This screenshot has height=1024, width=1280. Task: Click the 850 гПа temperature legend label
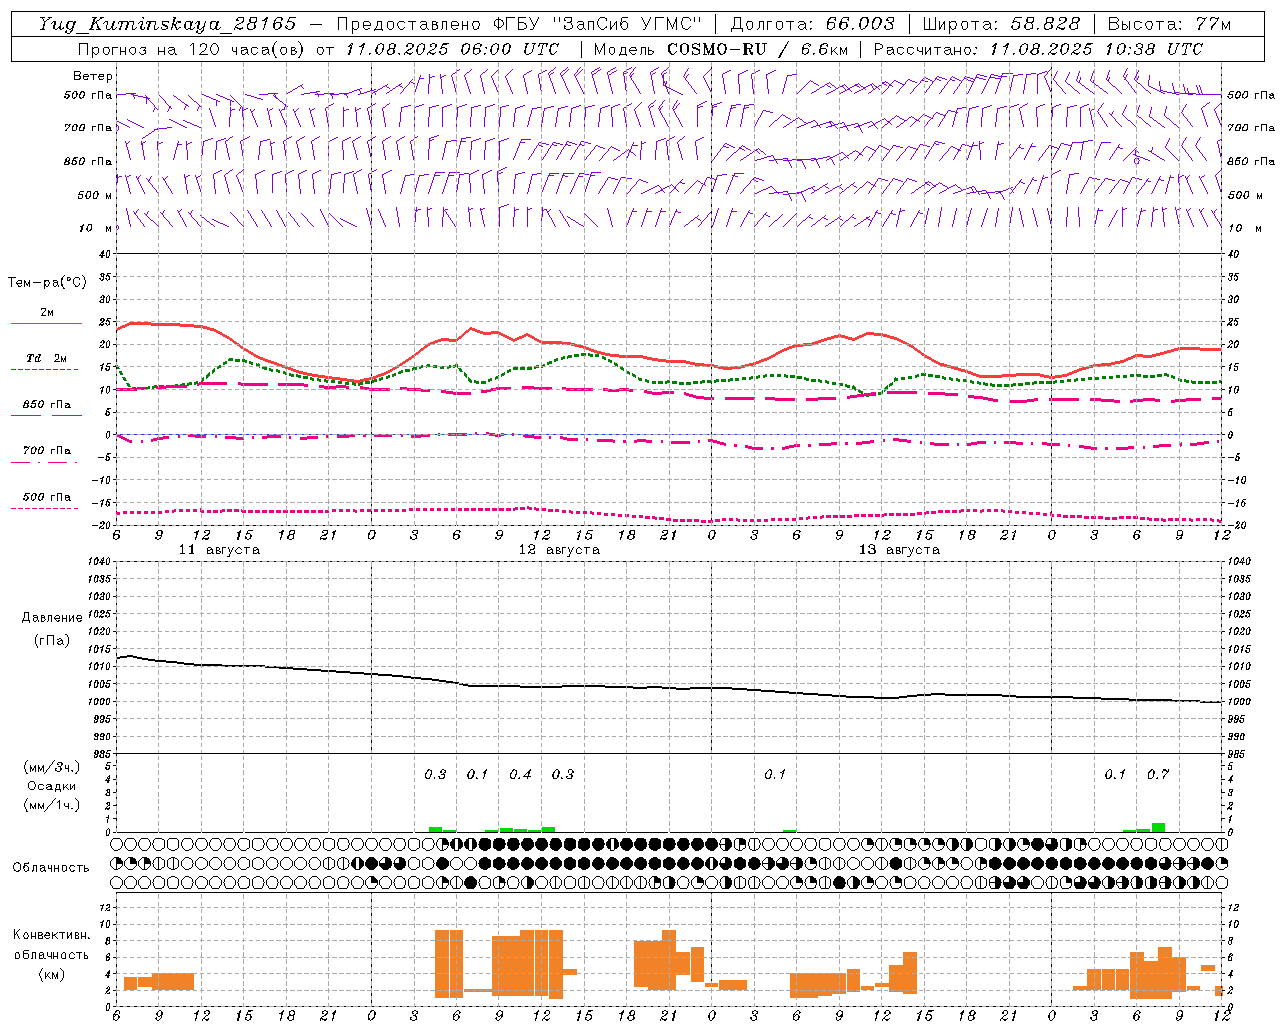coord(47,405)
